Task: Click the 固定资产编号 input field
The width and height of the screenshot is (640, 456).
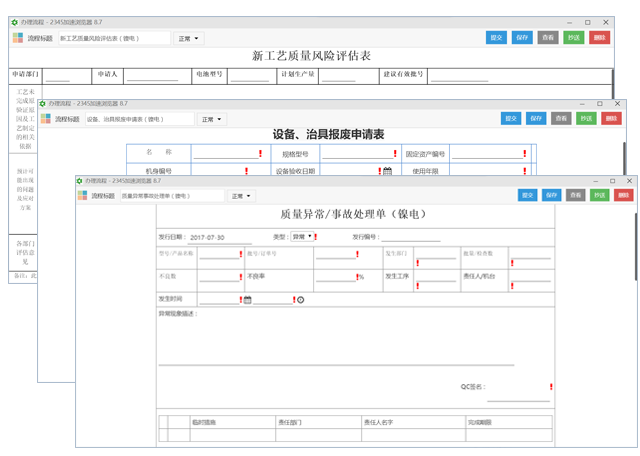Action: click(x=487, y=154)
